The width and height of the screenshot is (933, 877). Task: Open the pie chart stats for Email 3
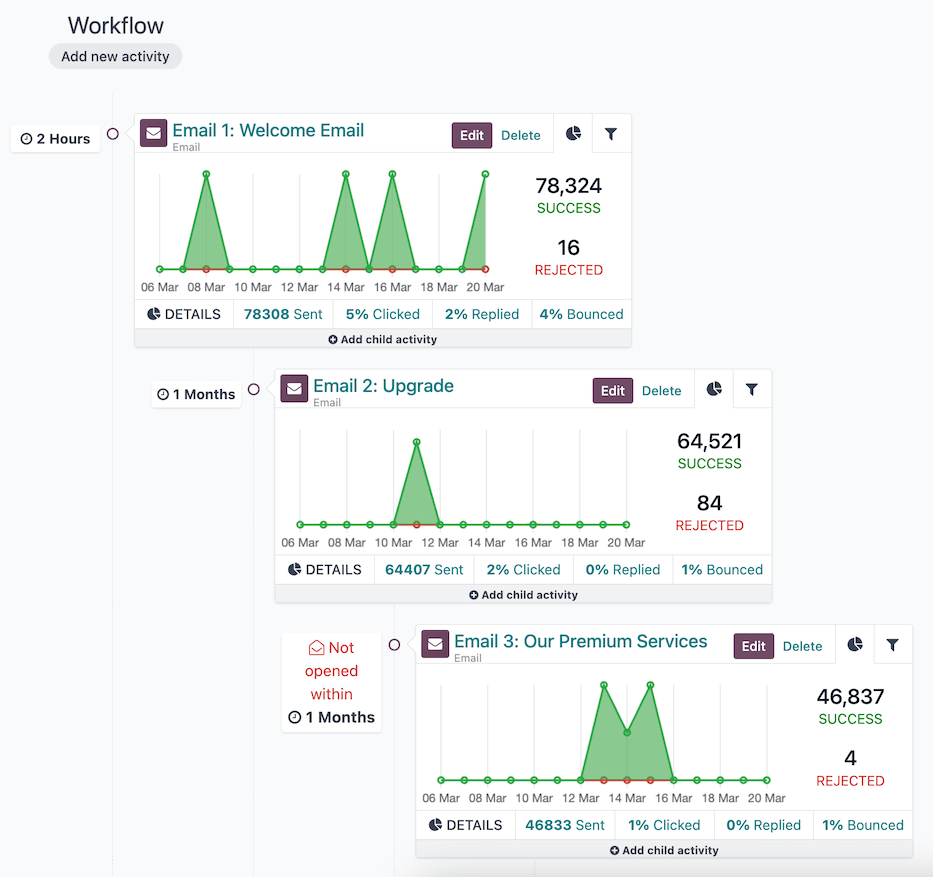click(855, 644)
